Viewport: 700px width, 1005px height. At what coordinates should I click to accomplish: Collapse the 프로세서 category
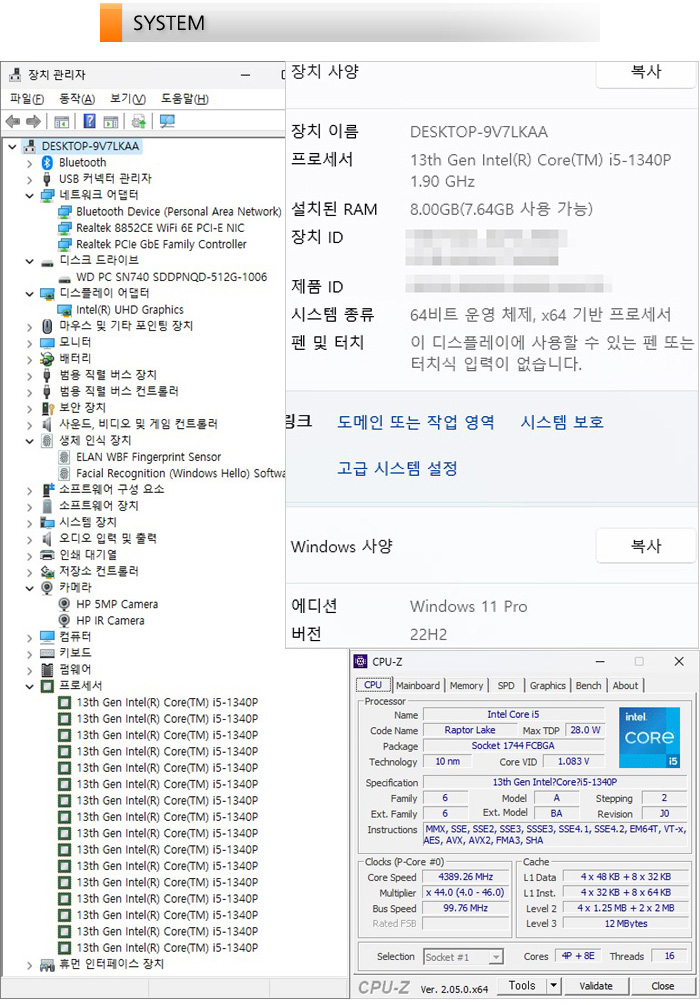tap(29, 686)
